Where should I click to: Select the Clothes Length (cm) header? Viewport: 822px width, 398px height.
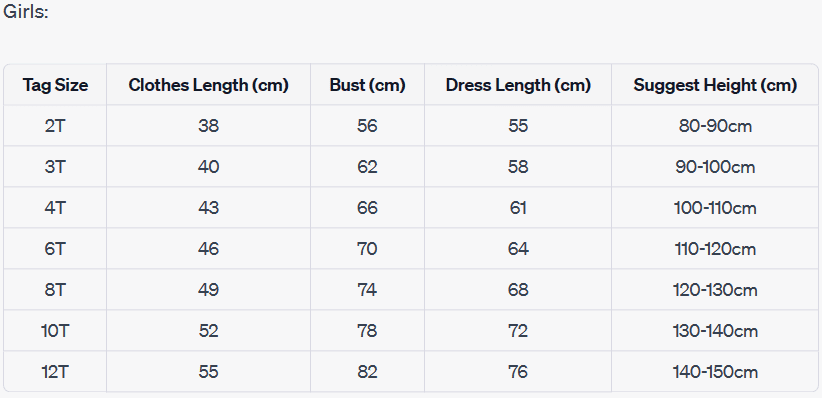tap(208, 85)
